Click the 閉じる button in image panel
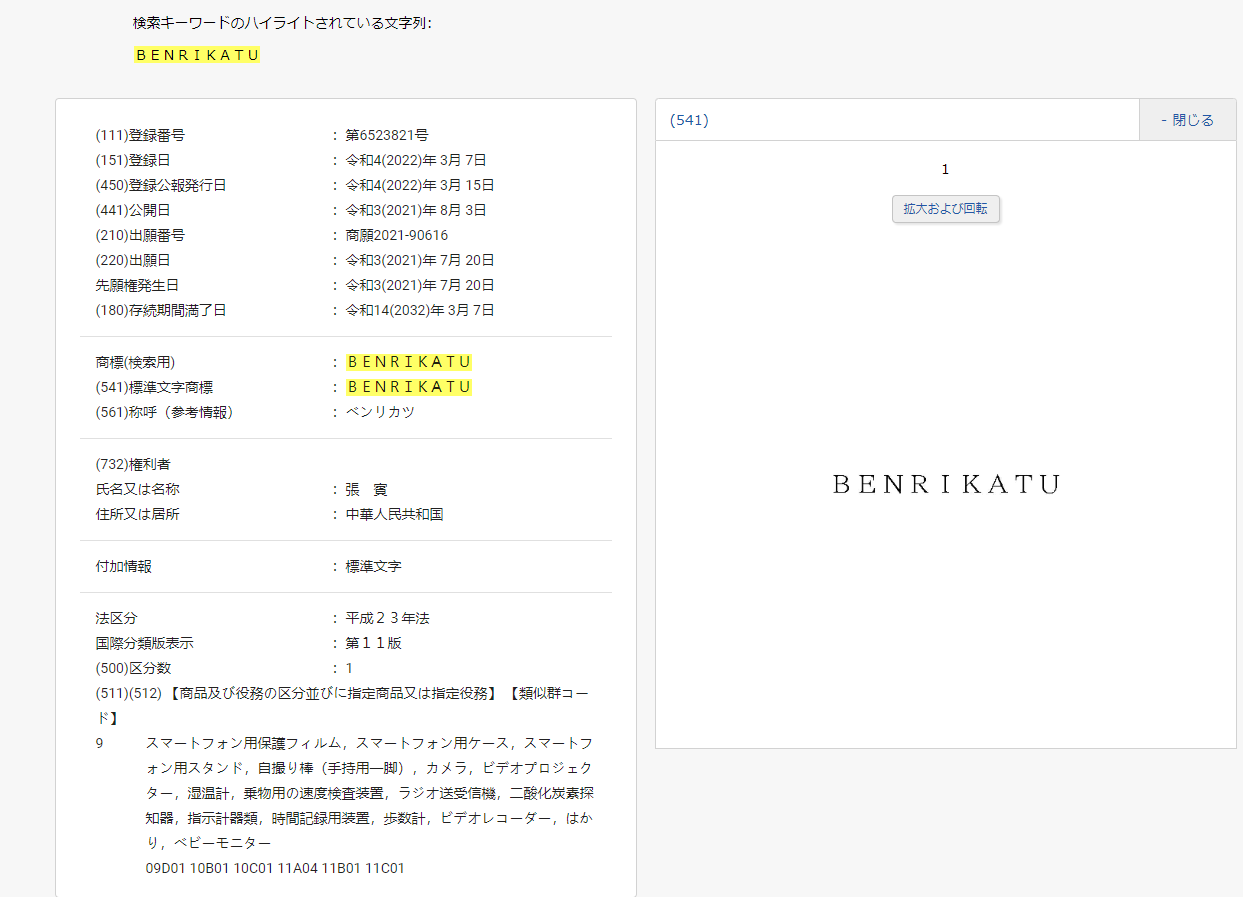The height and width of the screenshot is (897, 1243). point(1187,120)
